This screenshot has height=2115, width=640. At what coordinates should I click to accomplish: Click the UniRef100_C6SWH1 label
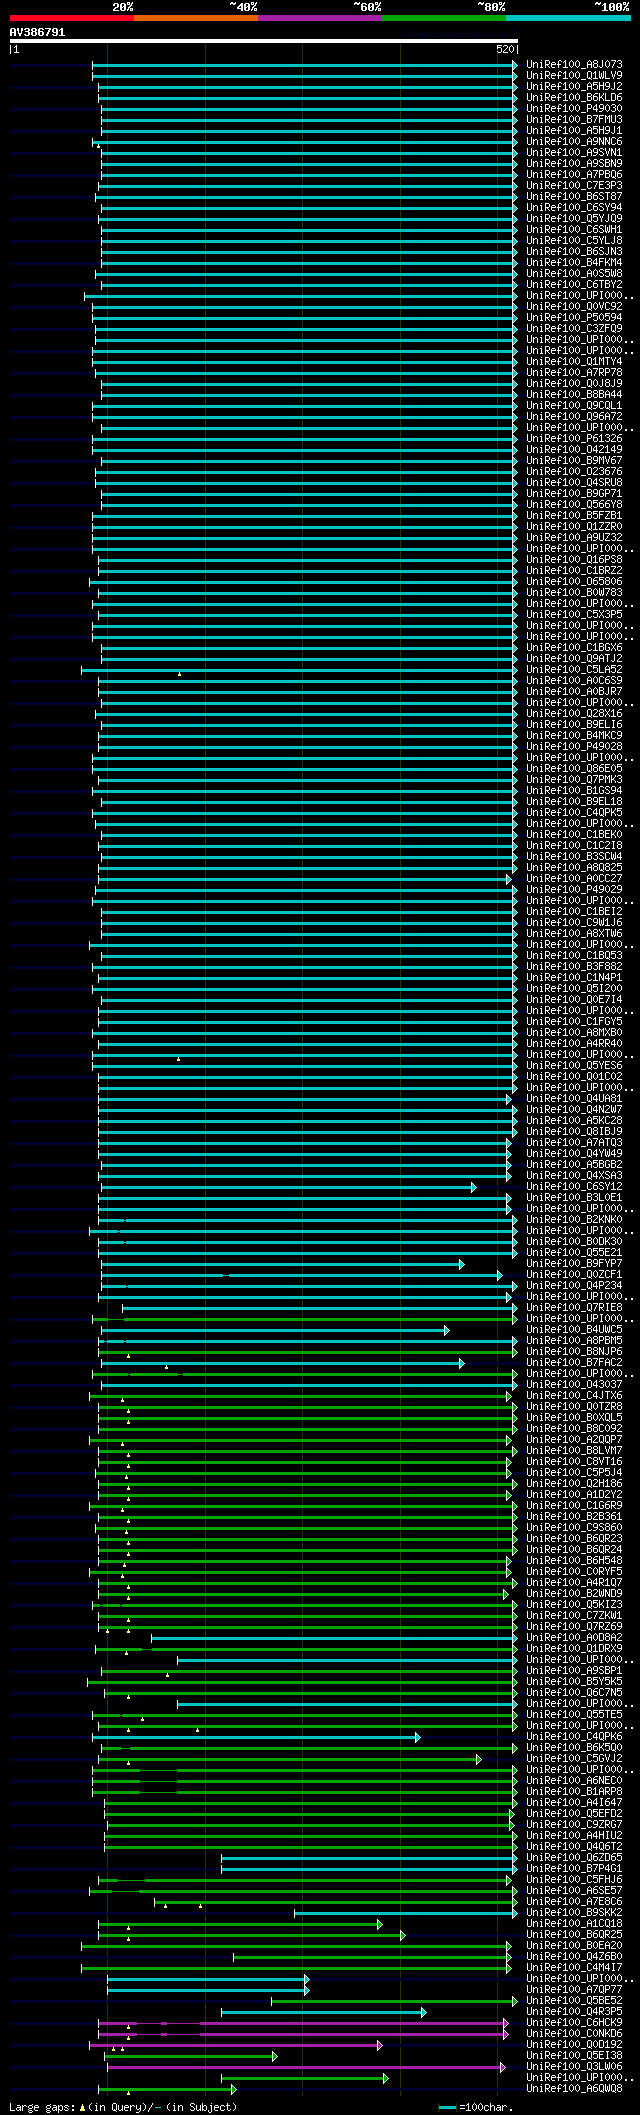coord(574,229)
